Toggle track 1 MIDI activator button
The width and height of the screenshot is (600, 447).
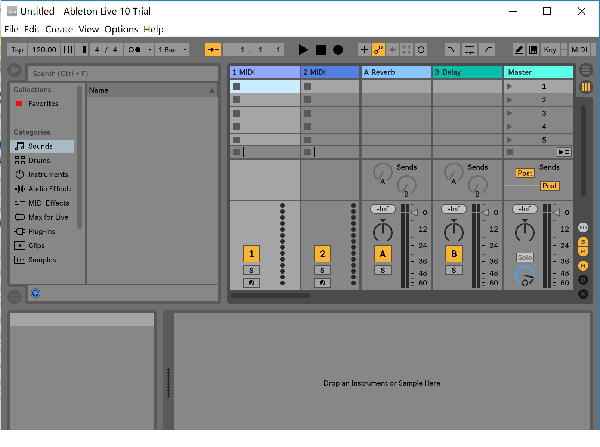(252, 254)
